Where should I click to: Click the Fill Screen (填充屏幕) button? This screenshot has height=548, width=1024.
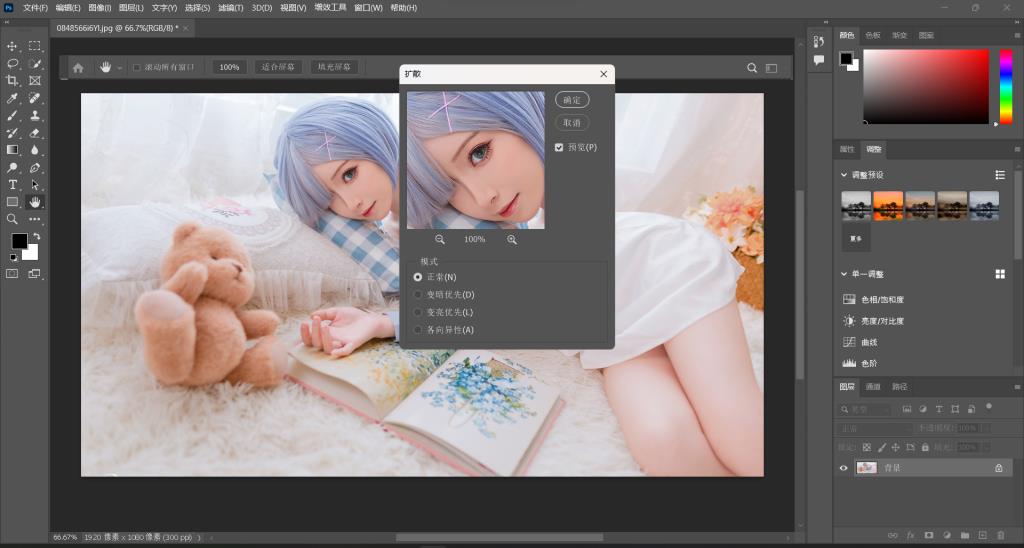(x=334, y=67)
